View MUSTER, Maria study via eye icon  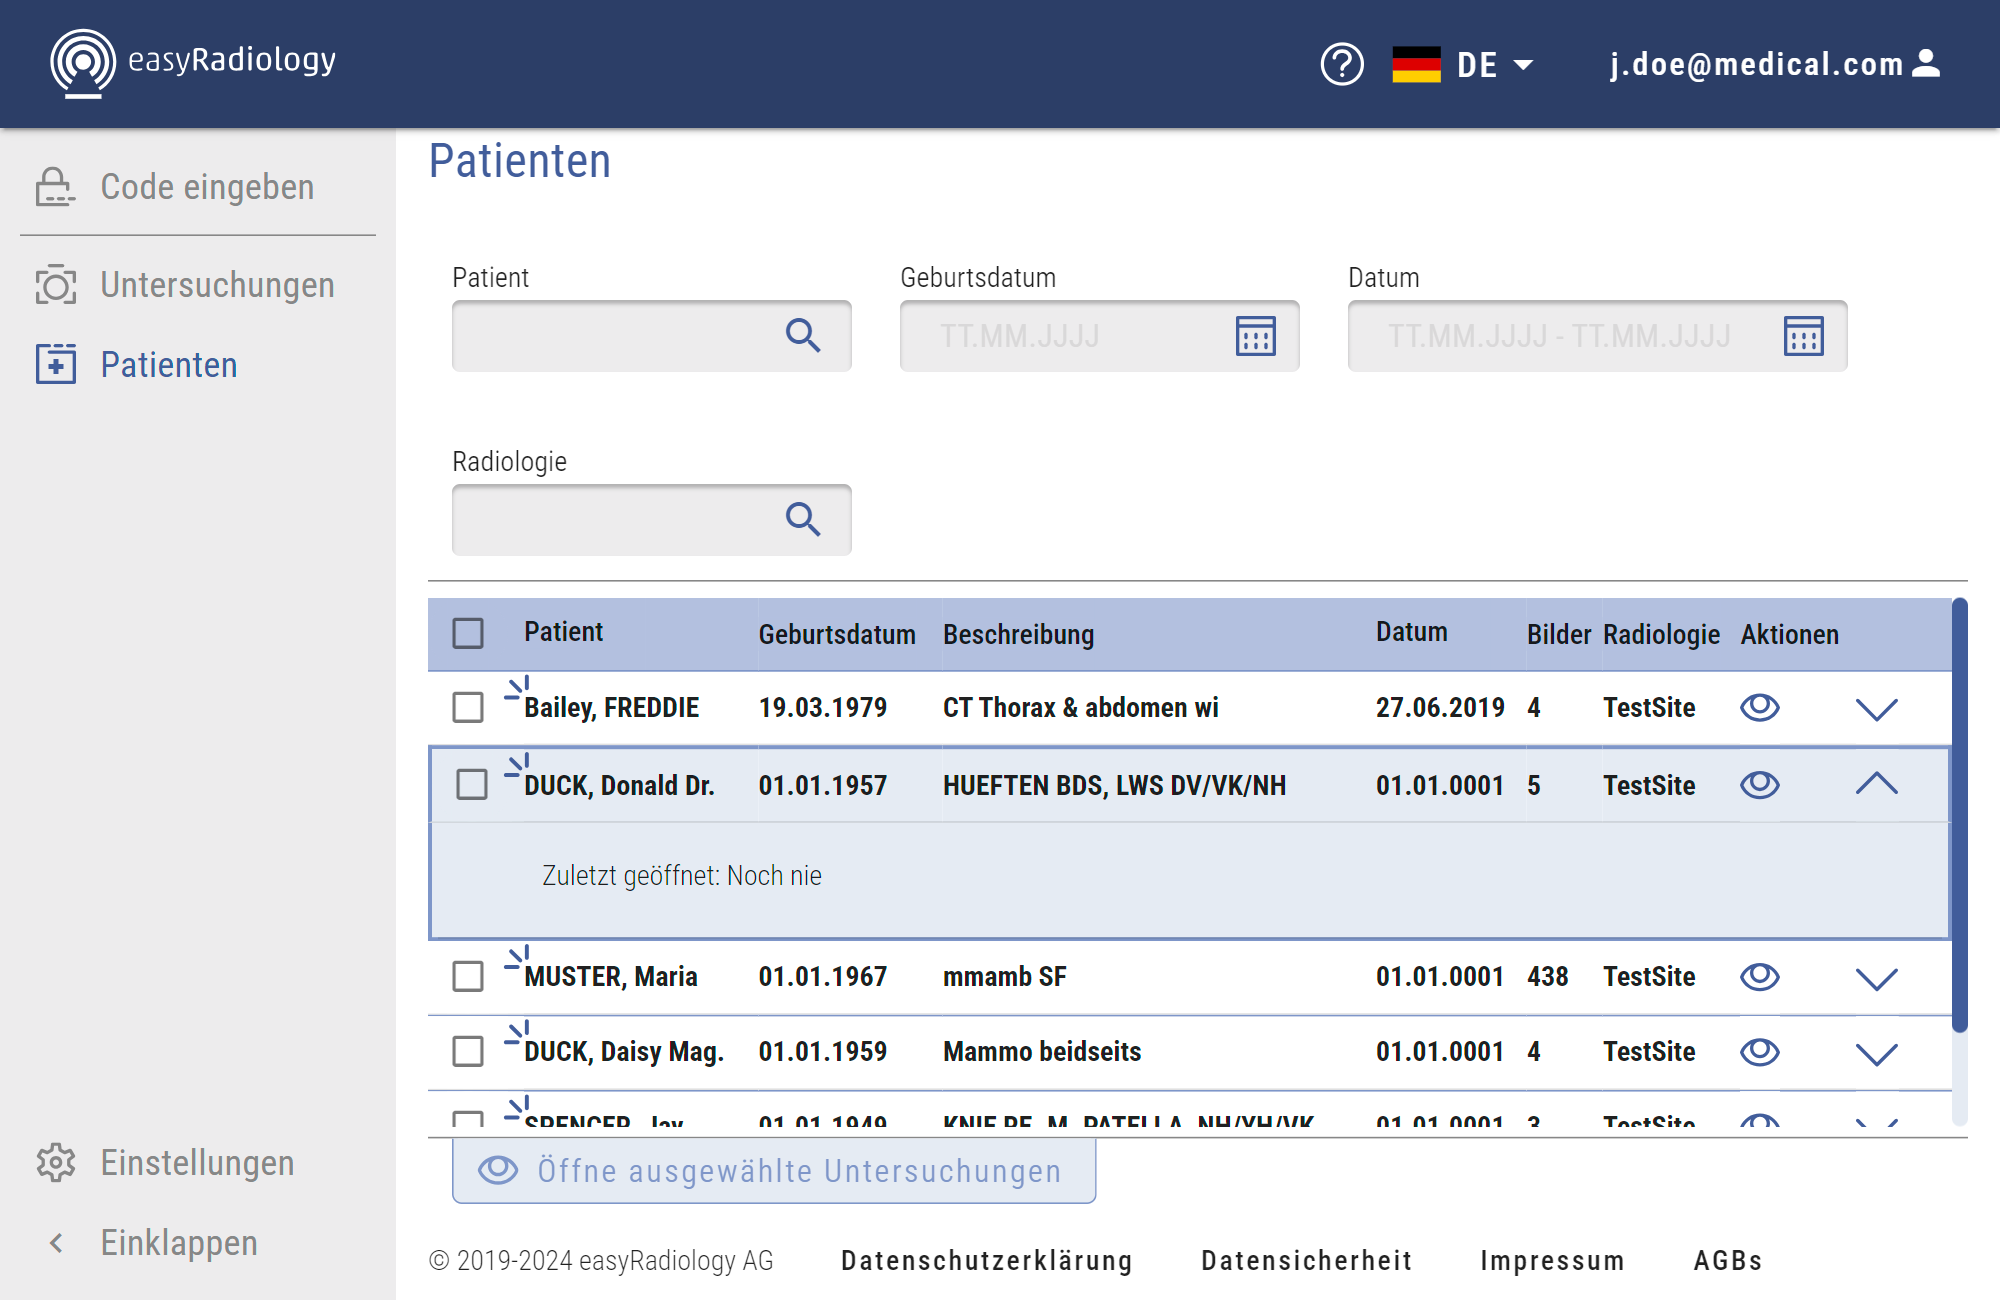[x=1760, y=976]
